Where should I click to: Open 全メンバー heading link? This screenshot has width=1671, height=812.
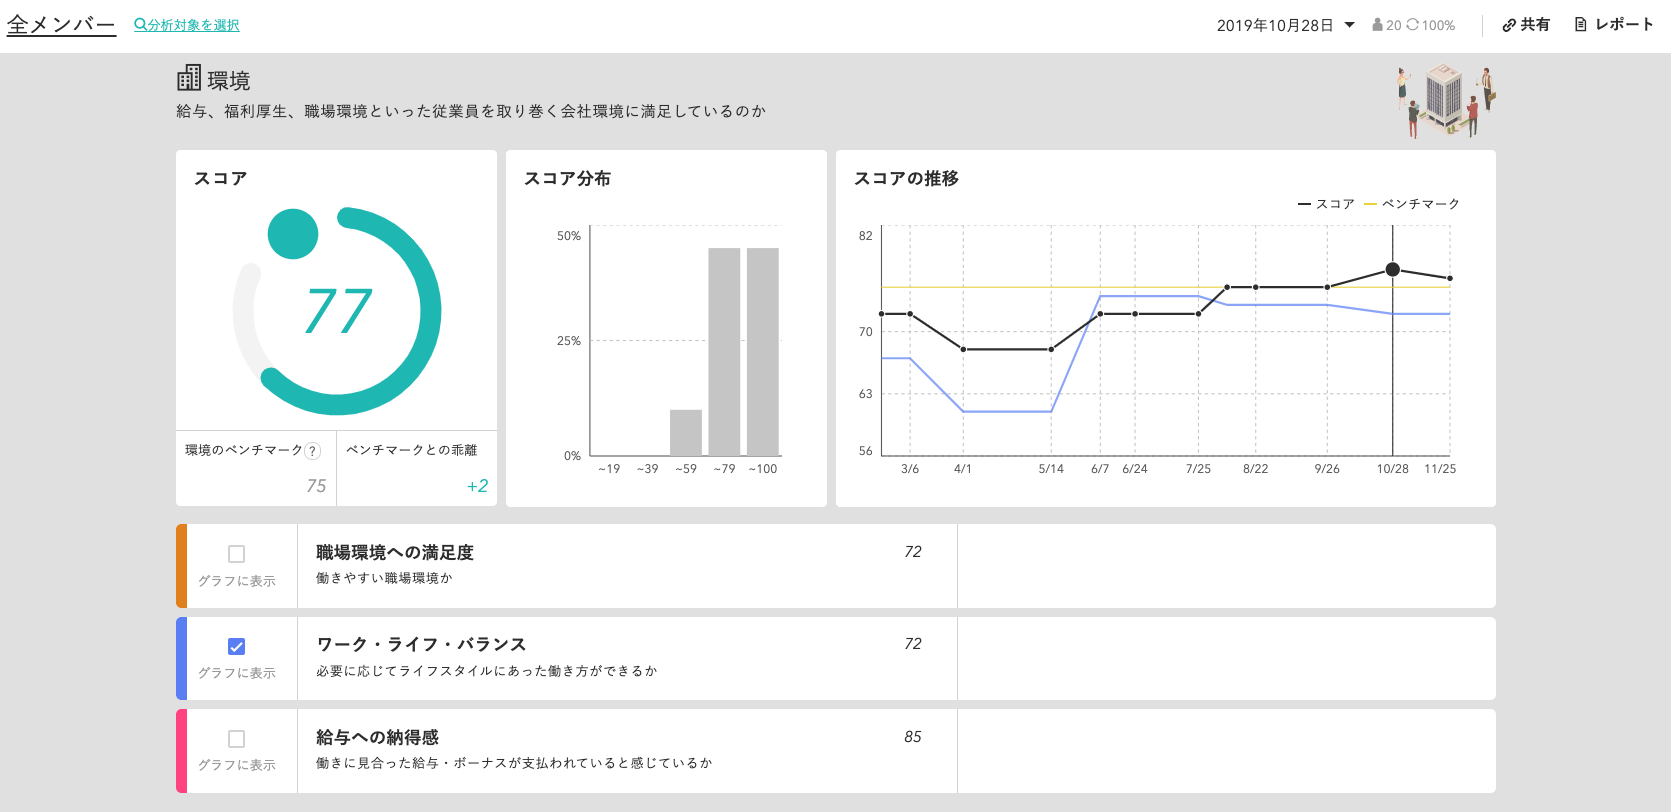(x=61, y=25)
